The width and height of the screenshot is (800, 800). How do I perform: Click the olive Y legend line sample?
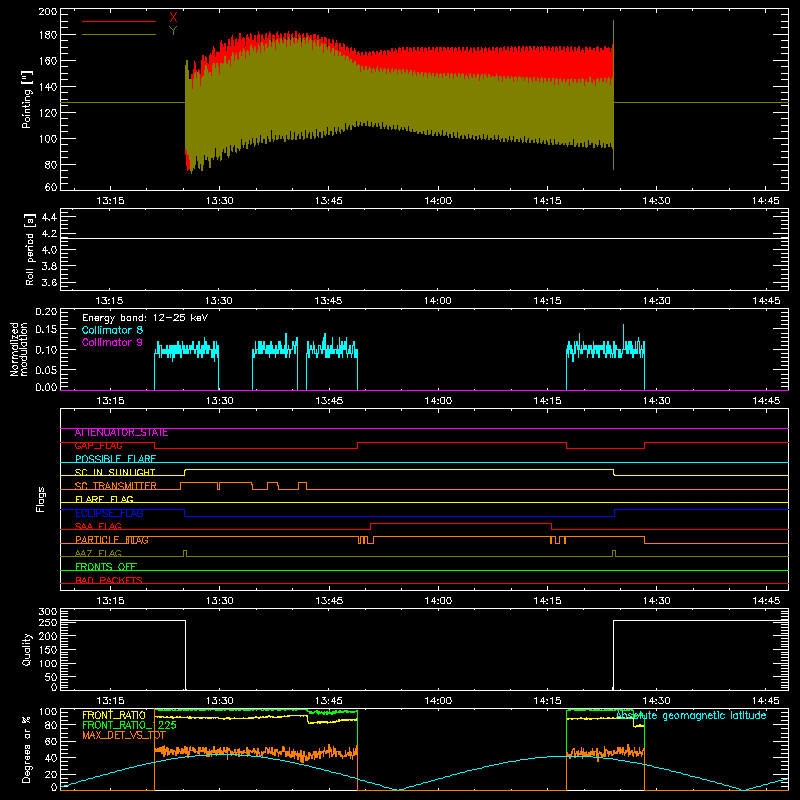[119, 35]
